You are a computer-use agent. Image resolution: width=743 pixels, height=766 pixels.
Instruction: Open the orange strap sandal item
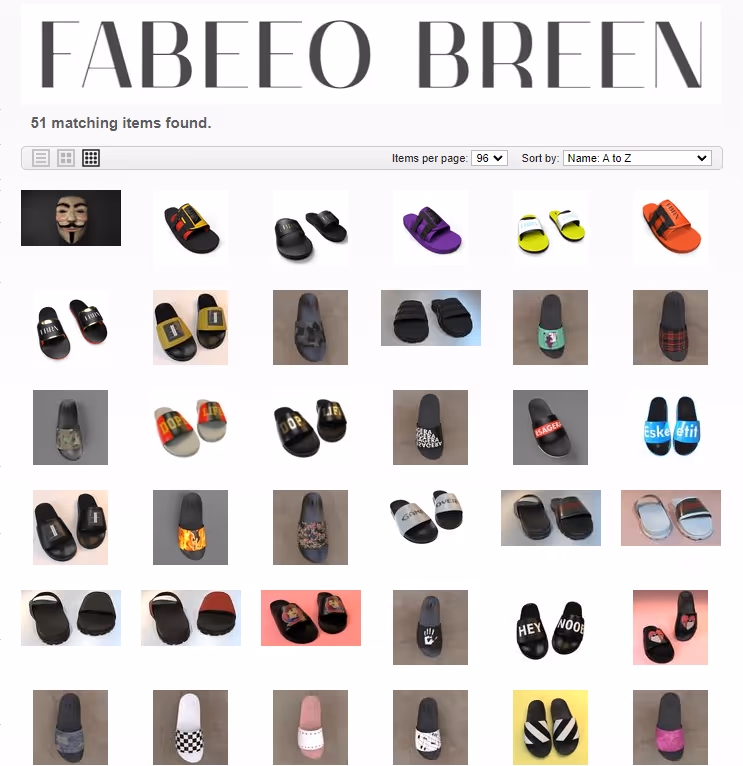670,228
